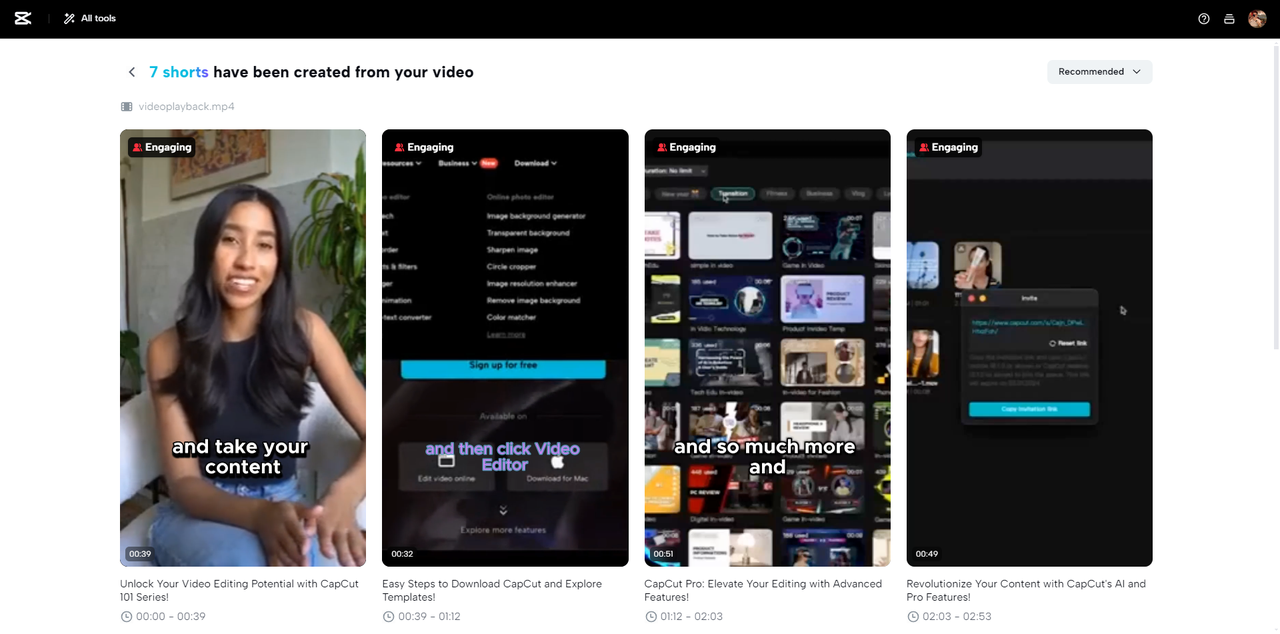Click the 00:32 duration label on second short
The width and height of the screenshot is (1280, 634).
402,554
